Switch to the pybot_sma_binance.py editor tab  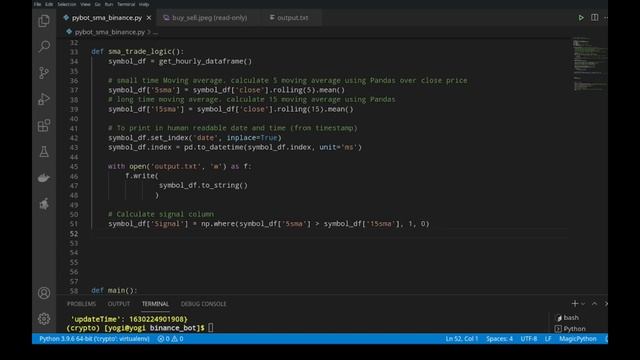click(107, 18)
